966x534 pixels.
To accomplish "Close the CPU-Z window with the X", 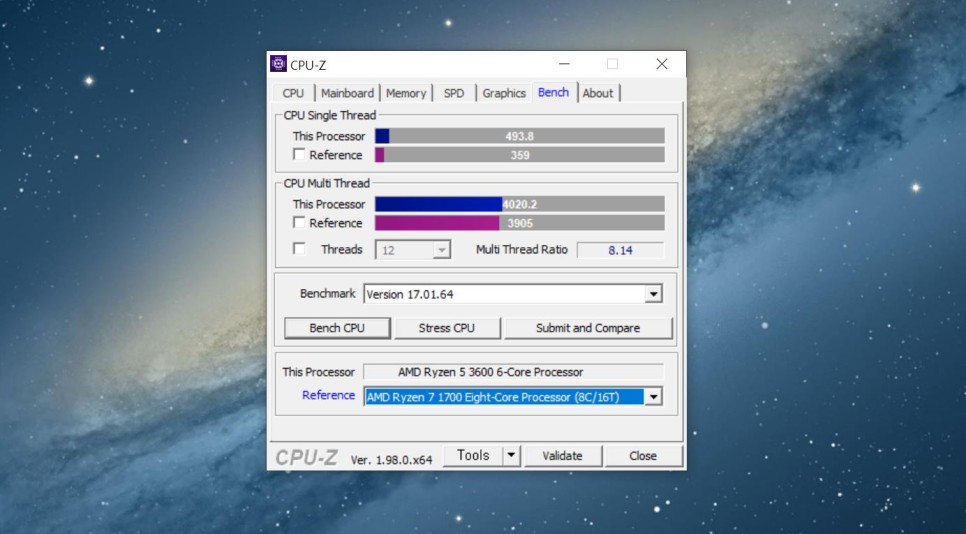I will coord(662,64).
